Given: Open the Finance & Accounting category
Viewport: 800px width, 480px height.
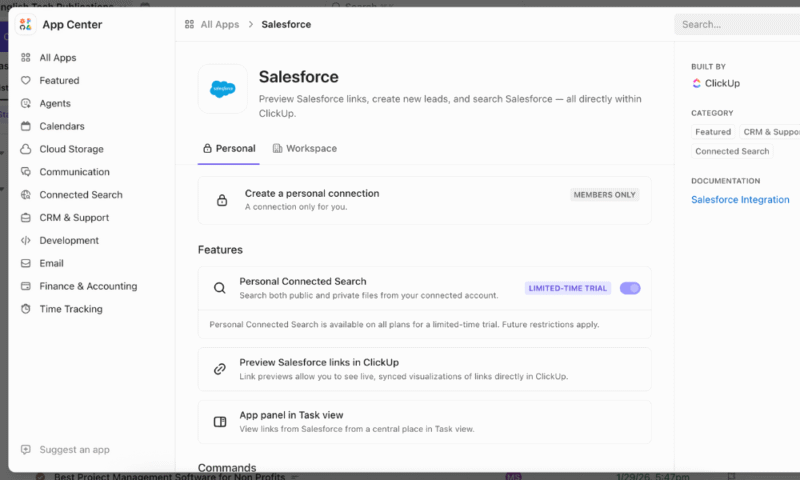Looking at the screenshot, I should pos(88,286).
